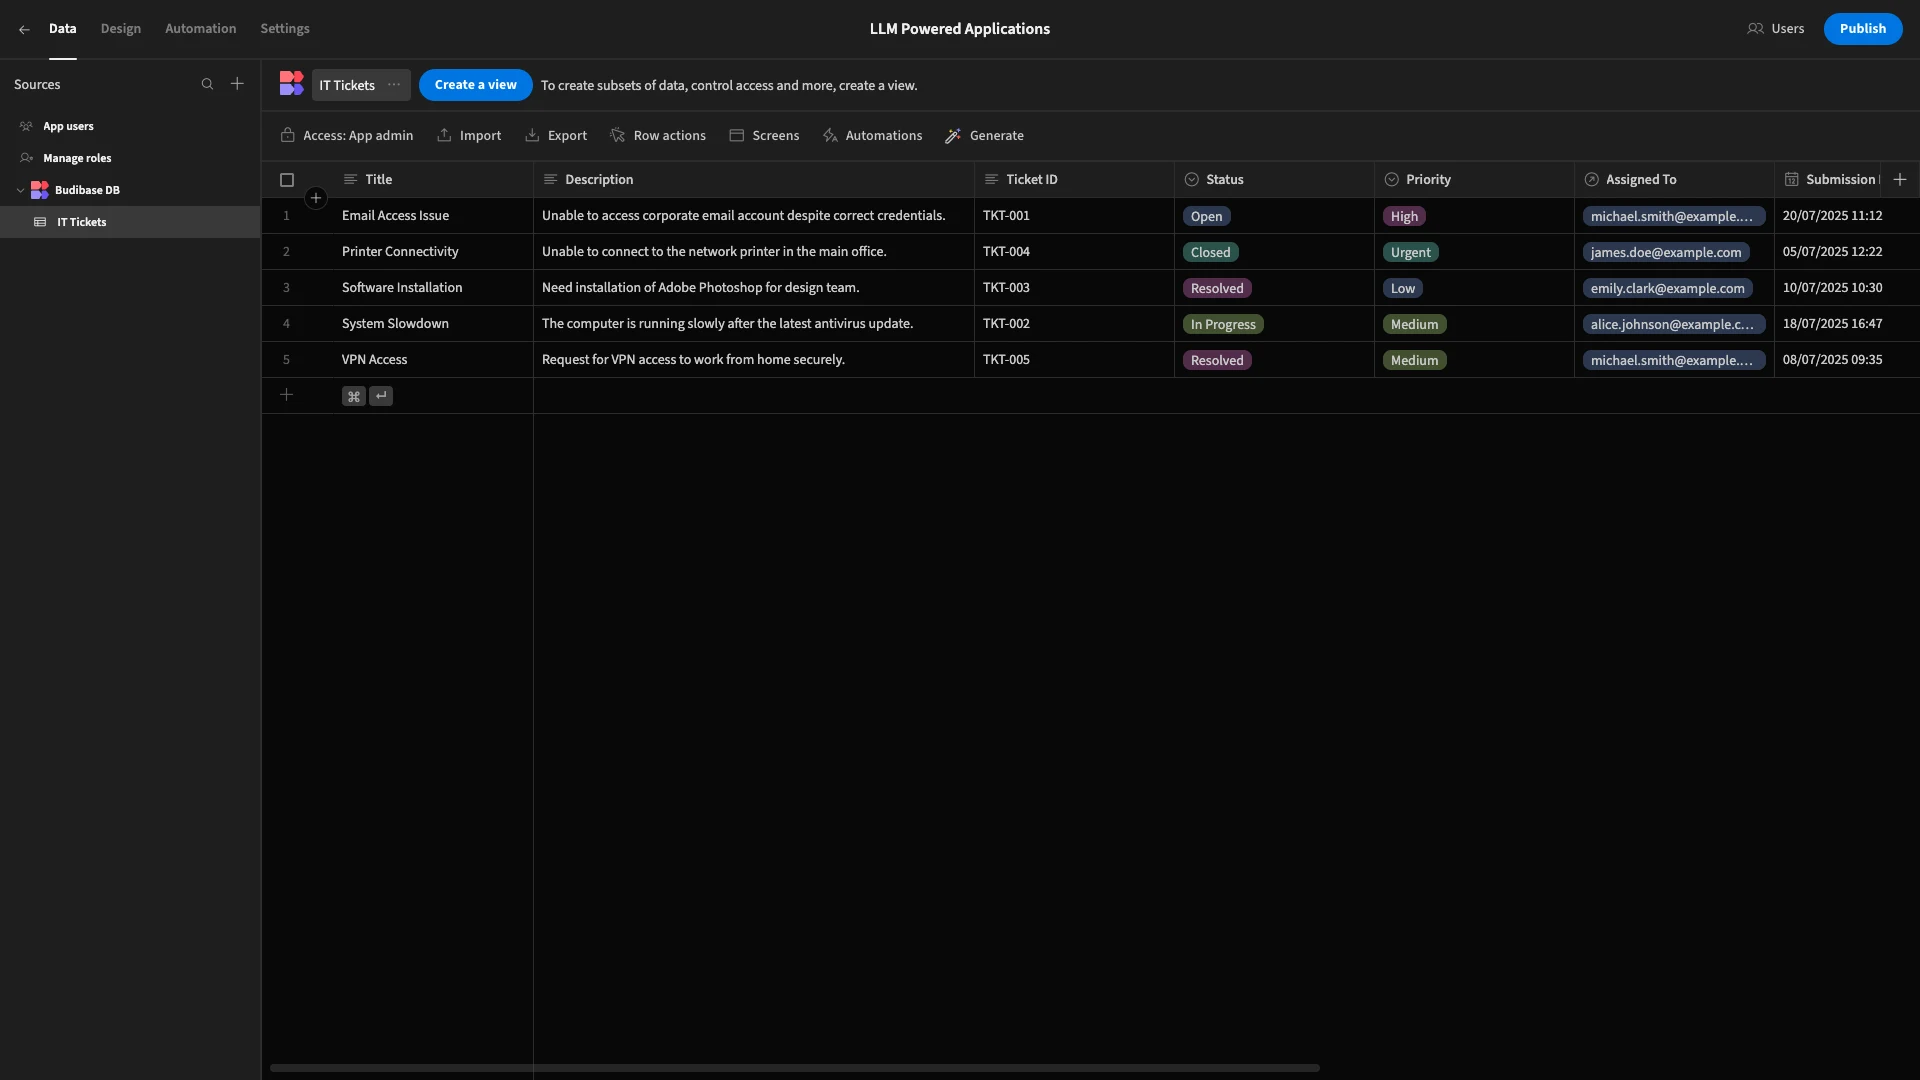
Task: Open the Title column header menu
Action: tap(433, 180)
